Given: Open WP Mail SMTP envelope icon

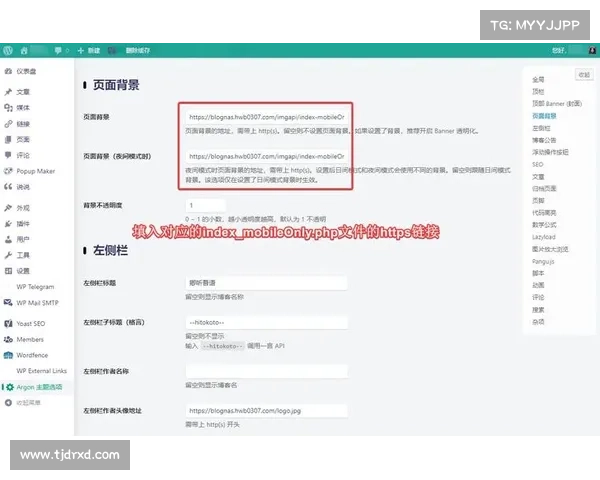Looking at the screenshot, I should coord(8,303).
